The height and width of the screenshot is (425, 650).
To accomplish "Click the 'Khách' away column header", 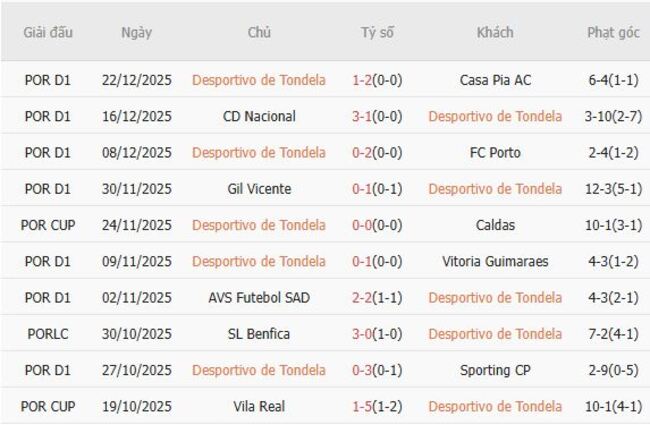I will click(x=495, y=32).
